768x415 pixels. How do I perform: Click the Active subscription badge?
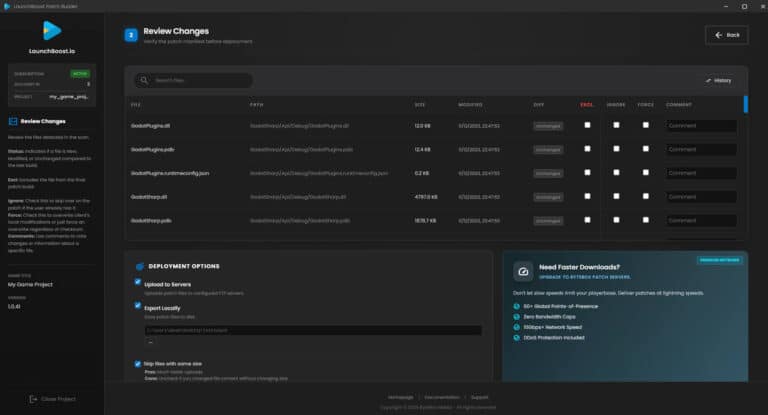tap(80, 74)
